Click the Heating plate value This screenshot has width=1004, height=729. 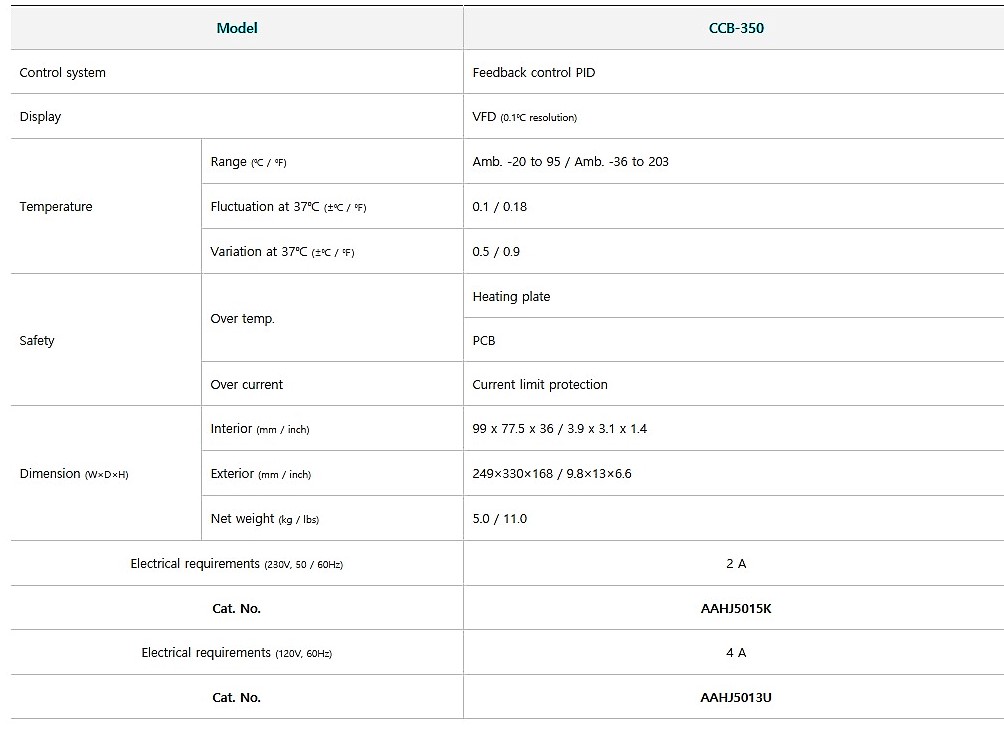coord(511,297)
